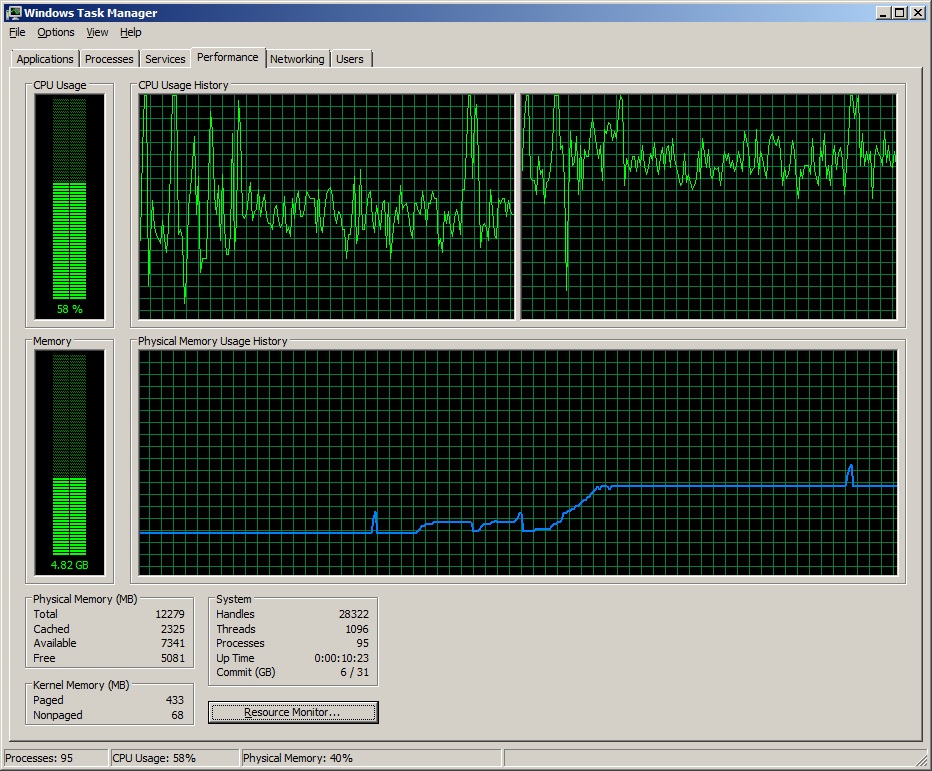Screen dimensions: 932x771
Task: Click the first CPU usage history graph
Action: 326,206
